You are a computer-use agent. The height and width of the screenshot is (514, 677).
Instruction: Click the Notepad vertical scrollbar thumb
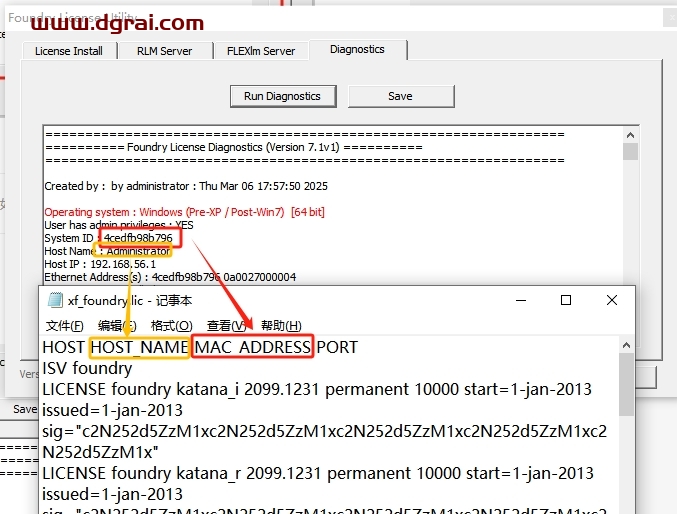(626, 384)
